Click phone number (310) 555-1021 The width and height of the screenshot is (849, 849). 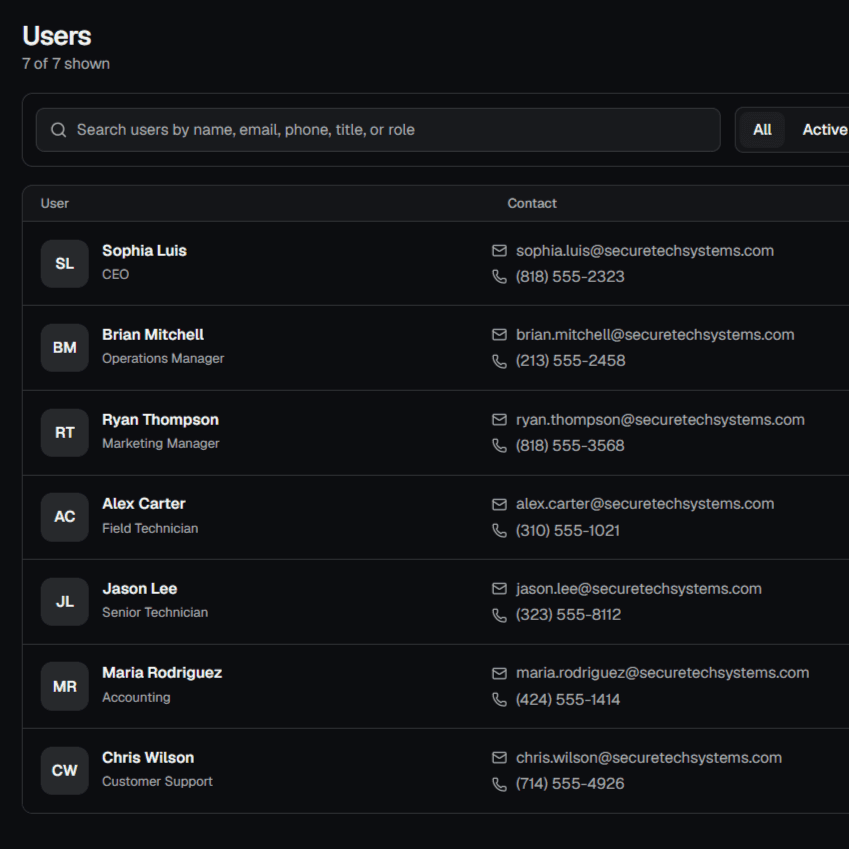tap(568, 531)
